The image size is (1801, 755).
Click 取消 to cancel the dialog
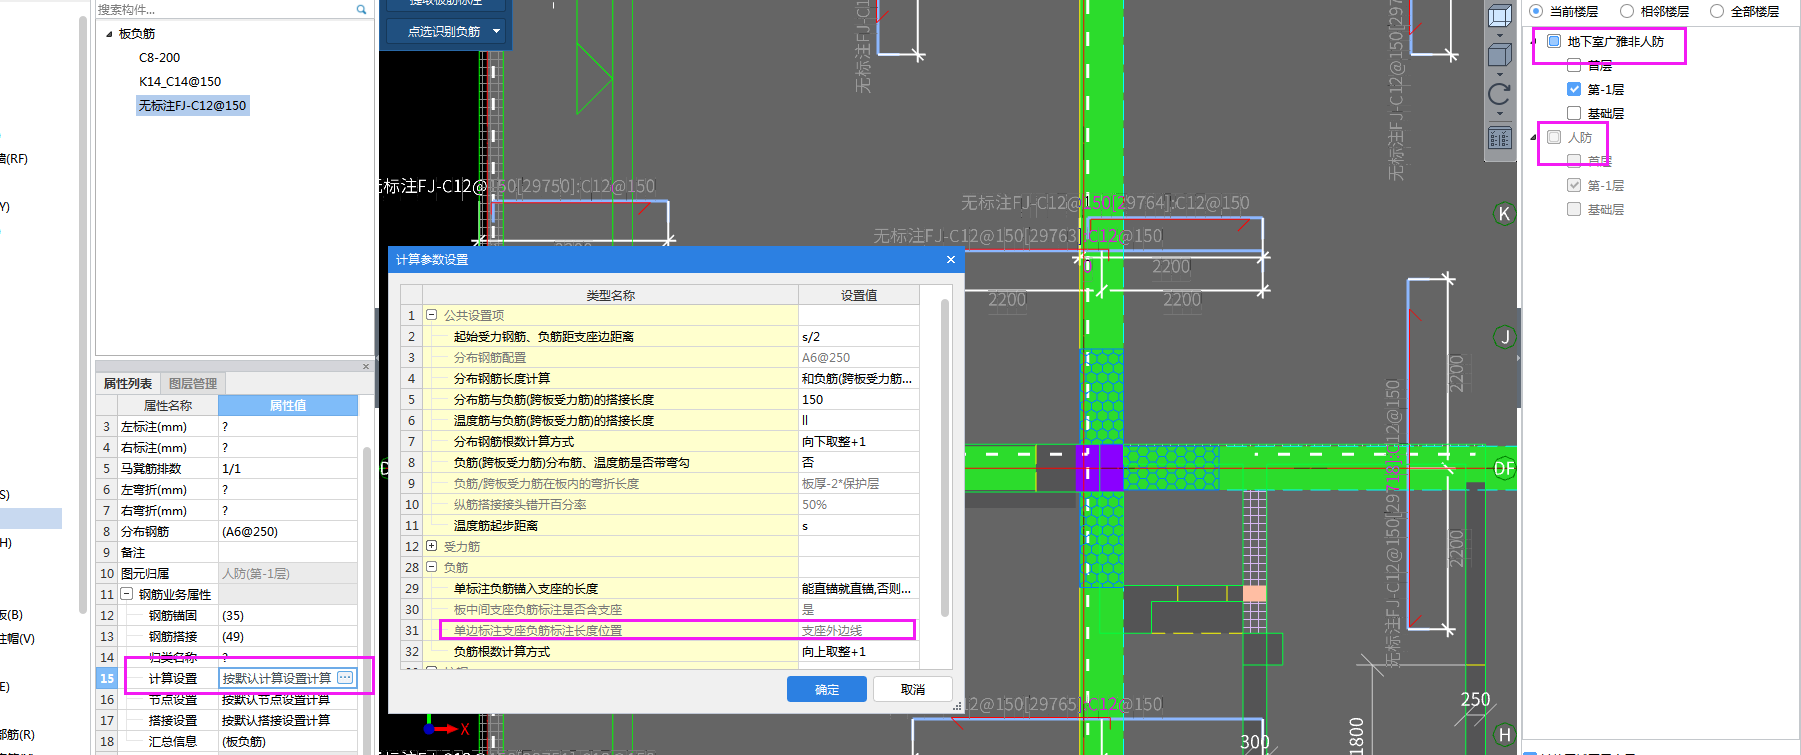click(913, 690)
